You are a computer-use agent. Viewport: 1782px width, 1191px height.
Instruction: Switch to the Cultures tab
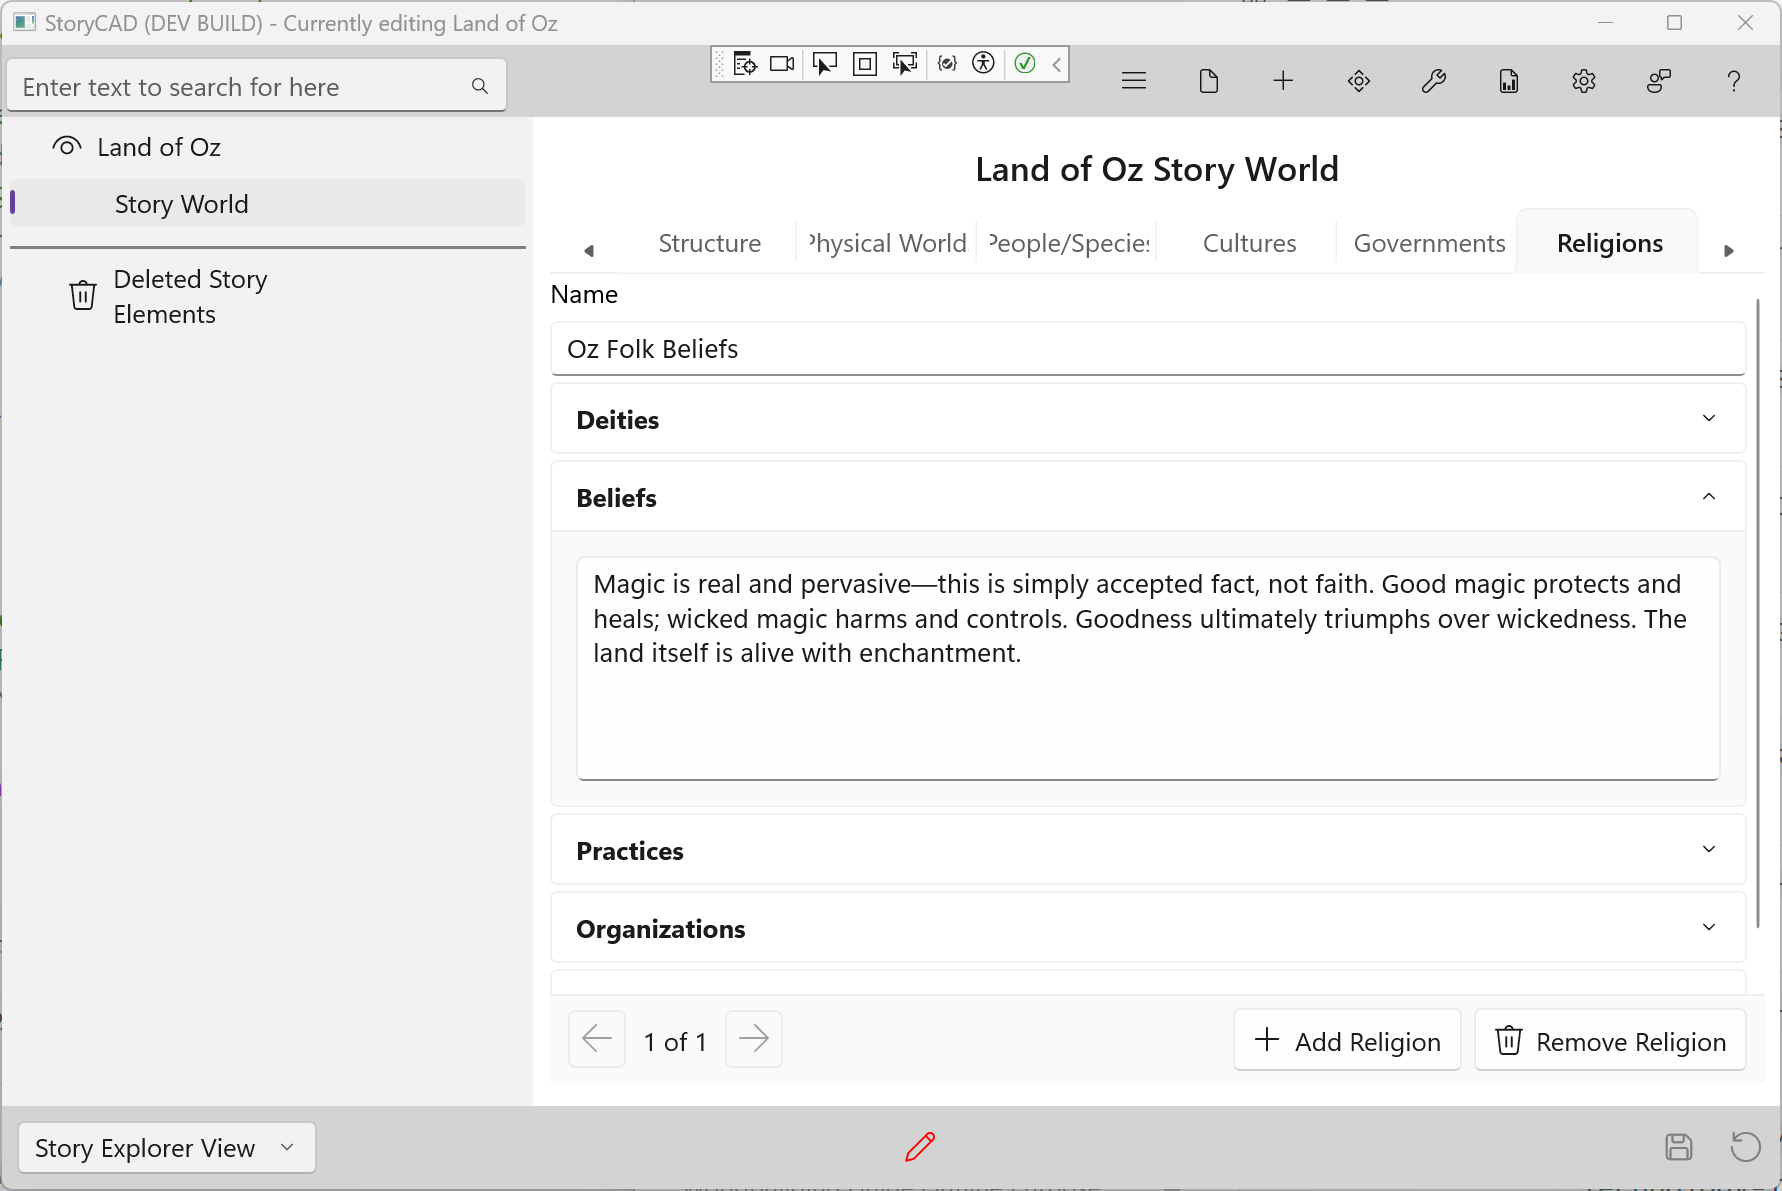pos(1249,243)
